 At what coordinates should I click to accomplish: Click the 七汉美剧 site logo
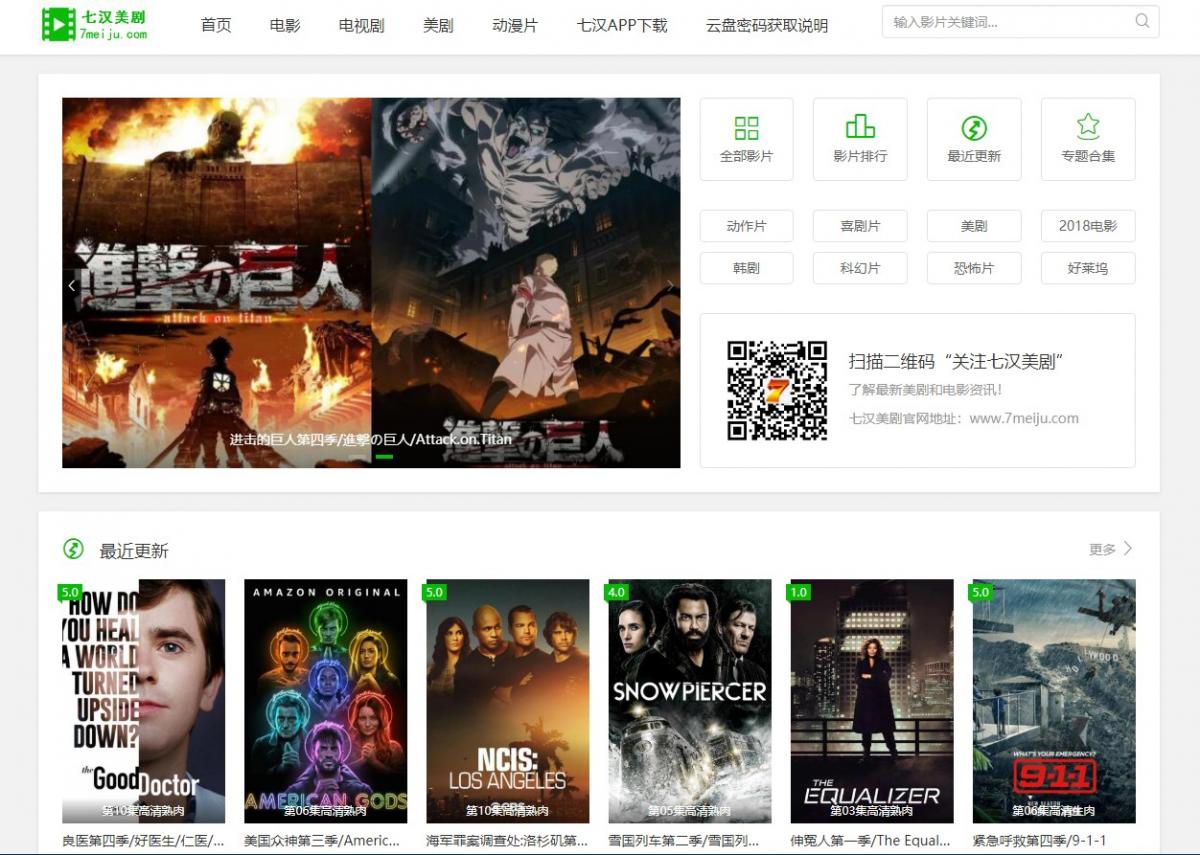point(95,24)
